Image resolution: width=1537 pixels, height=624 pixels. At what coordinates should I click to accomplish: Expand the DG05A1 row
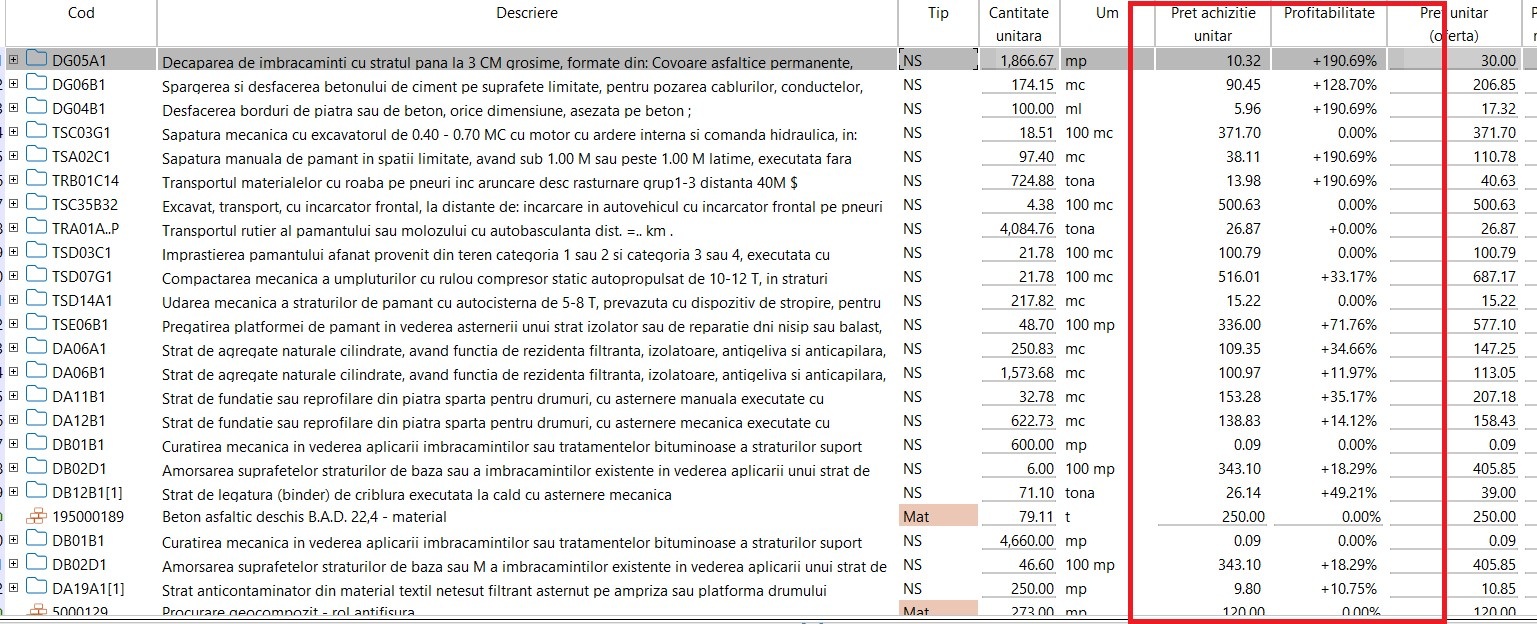(x=13, y=60)
